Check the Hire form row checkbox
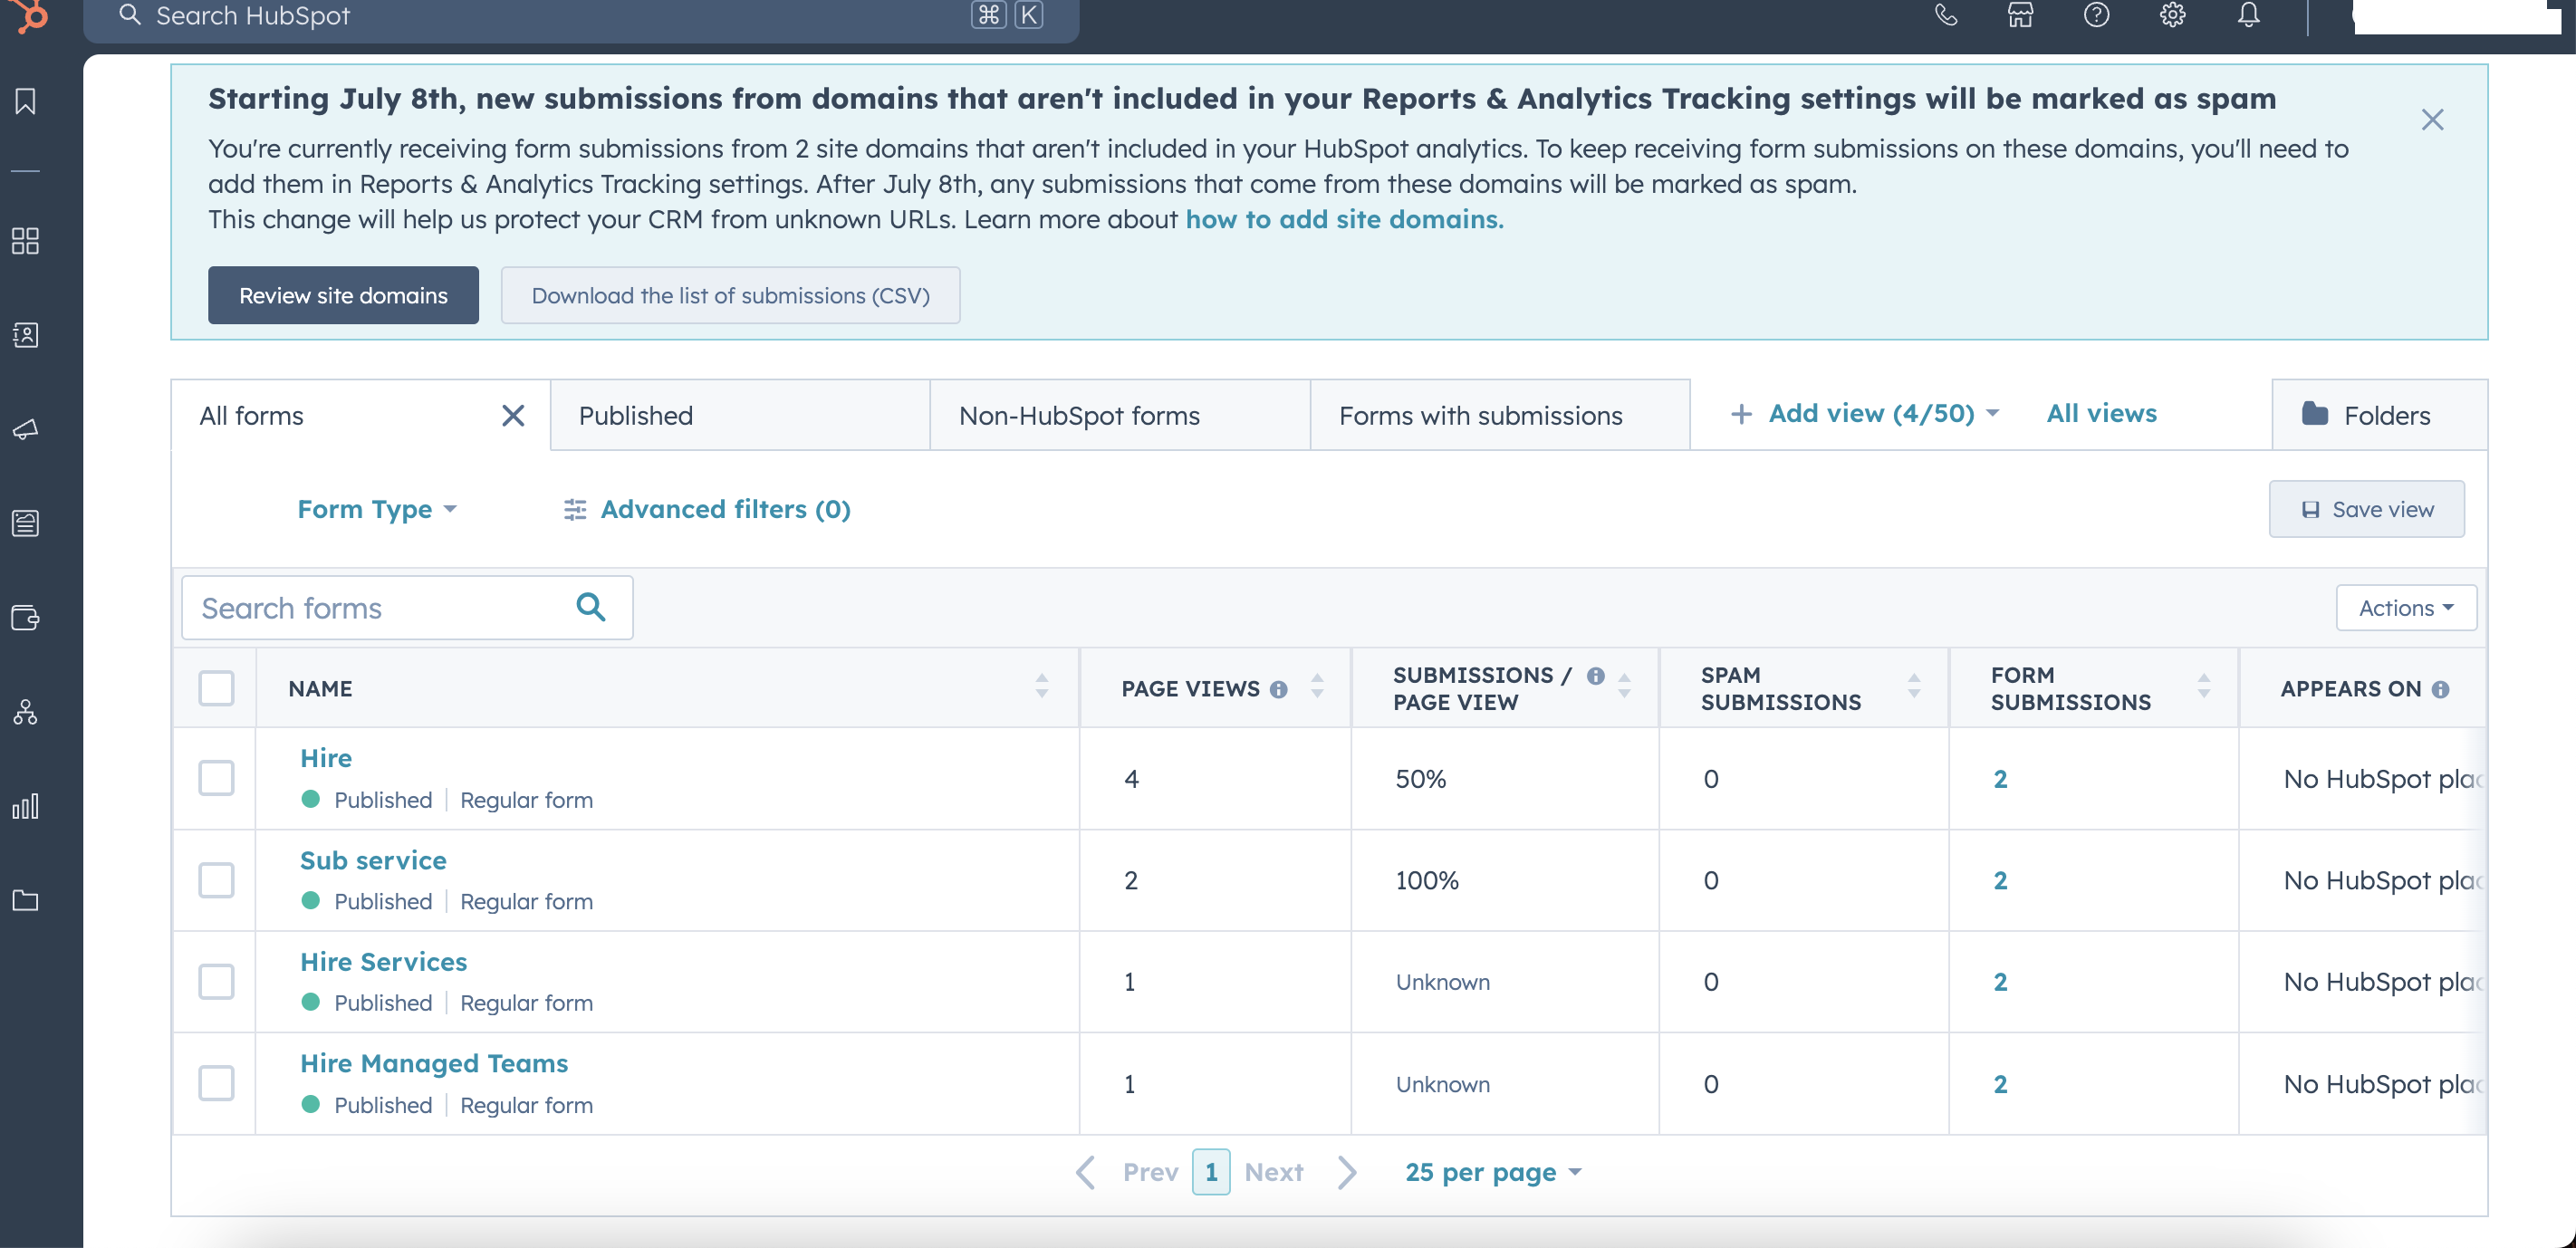The height and width of the screenshot is (1248, 2576). click(216, 778)
